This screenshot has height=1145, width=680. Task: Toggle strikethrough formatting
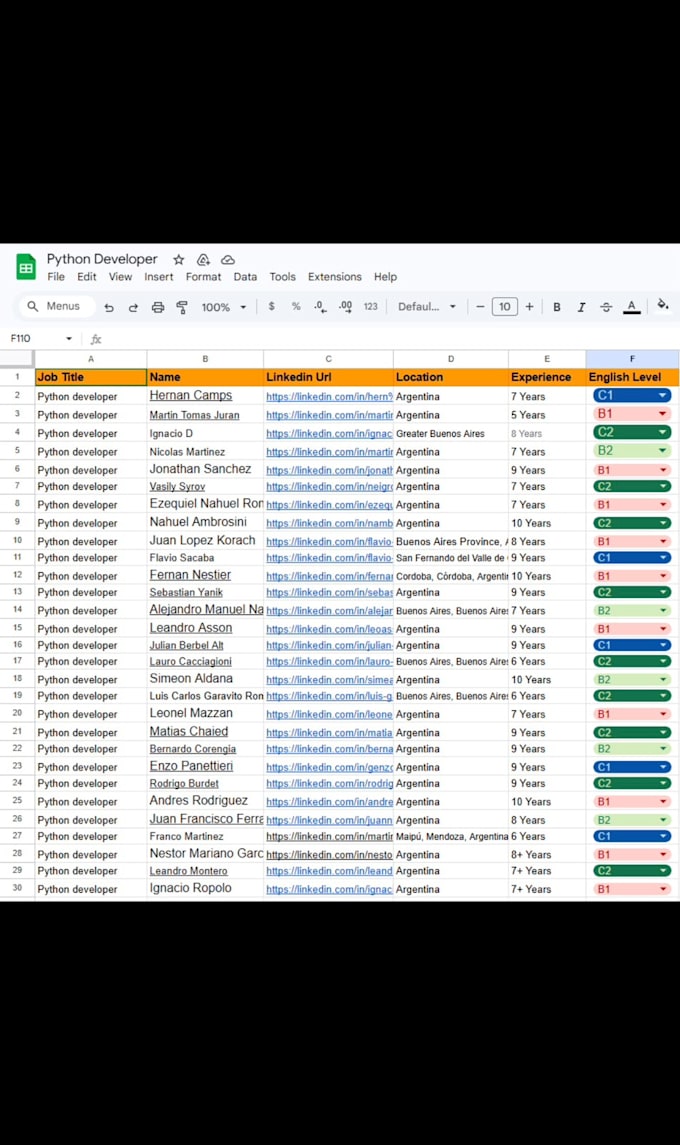(x=605, y=307)
